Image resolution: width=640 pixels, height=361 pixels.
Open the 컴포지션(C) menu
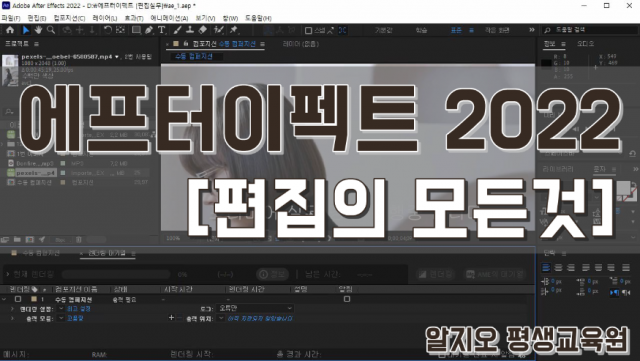tap(69, 18)
